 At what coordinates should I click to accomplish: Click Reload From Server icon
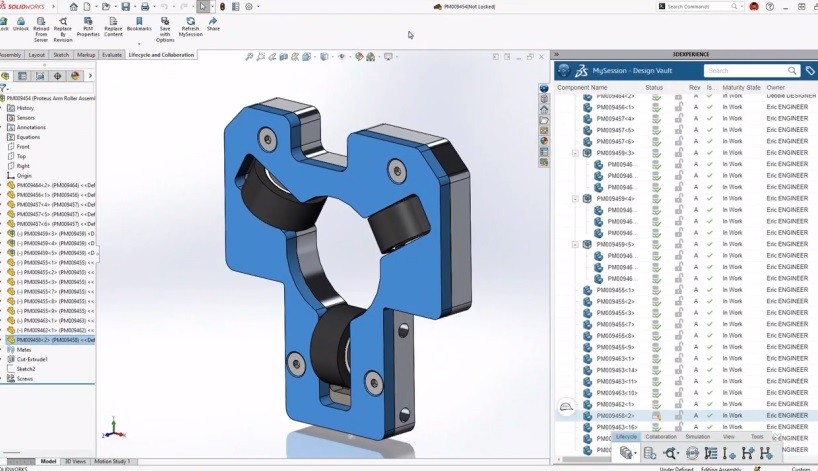(x=41, y=21)
